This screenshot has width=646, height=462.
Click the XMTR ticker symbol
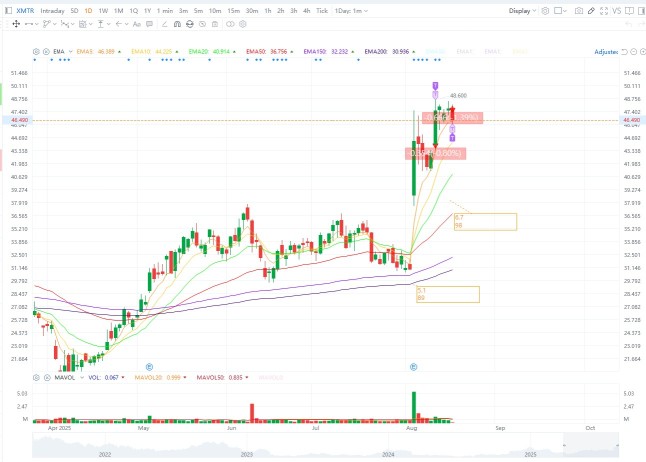[25, 11]
